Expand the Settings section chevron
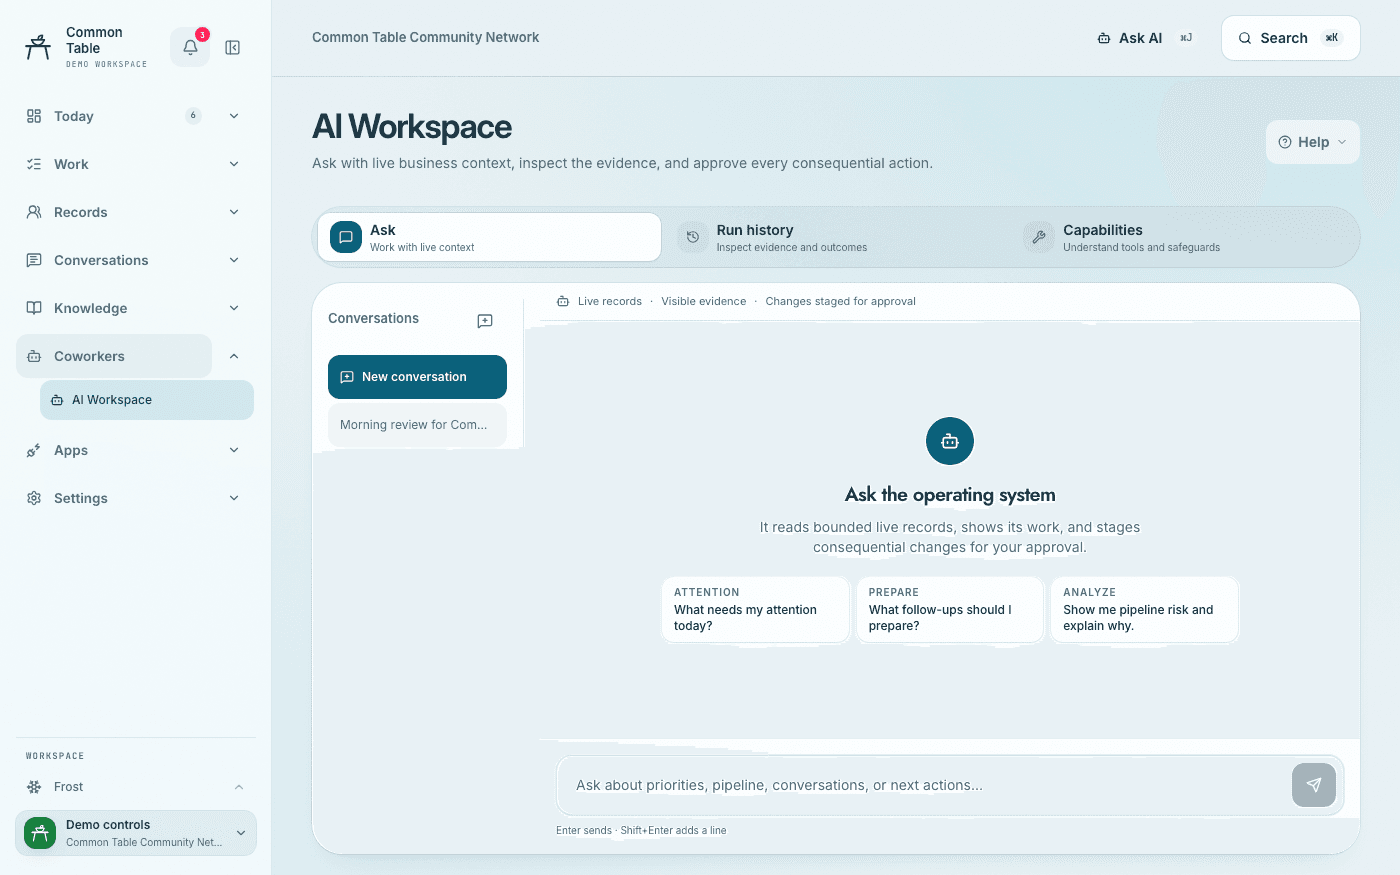 tap(234, 498)
